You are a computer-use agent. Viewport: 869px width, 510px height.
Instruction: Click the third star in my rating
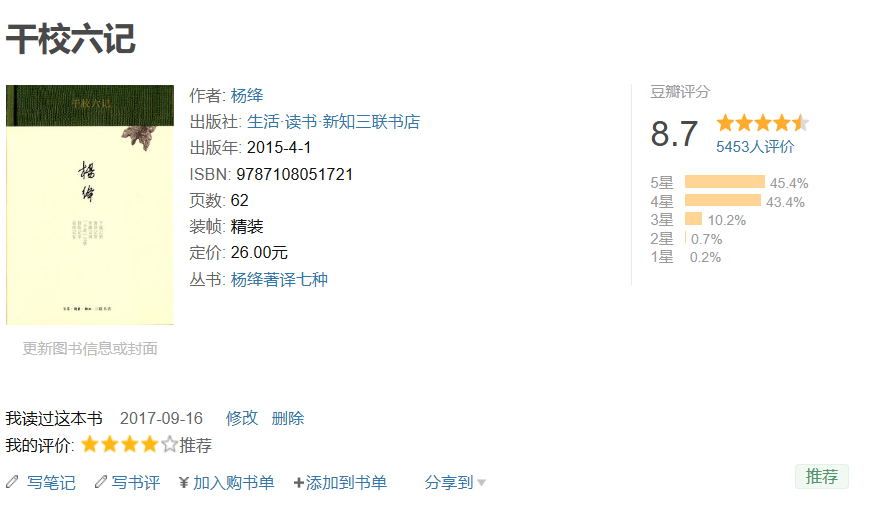click(x=130, y=444)
